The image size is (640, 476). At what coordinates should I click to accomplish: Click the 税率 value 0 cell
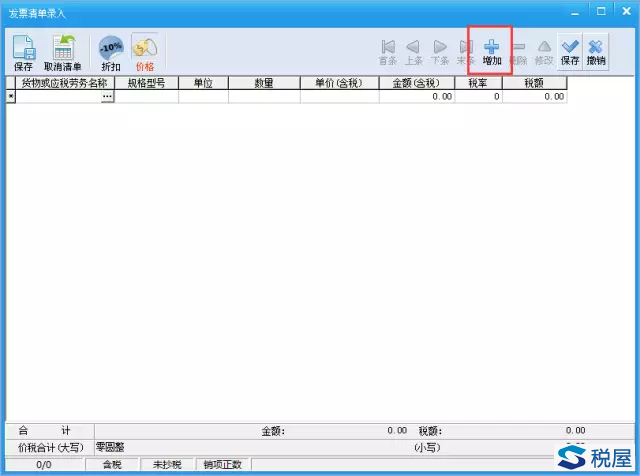(x=478, y=97)
